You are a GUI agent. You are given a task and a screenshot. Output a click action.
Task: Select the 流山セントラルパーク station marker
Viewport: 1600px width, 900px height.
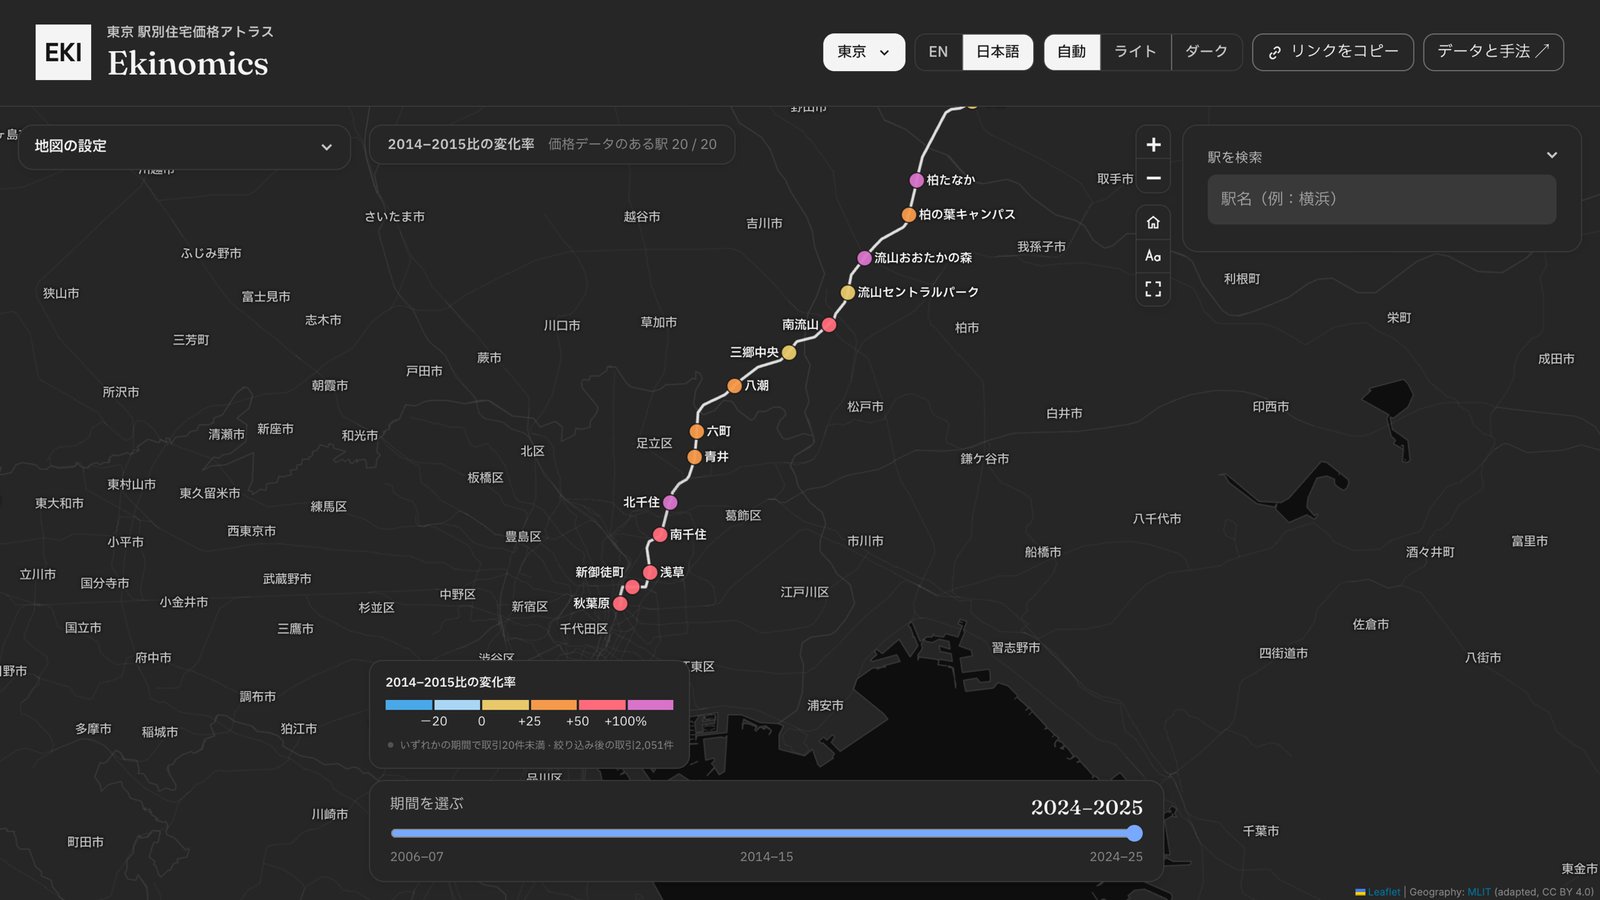[x=848, y=293]
